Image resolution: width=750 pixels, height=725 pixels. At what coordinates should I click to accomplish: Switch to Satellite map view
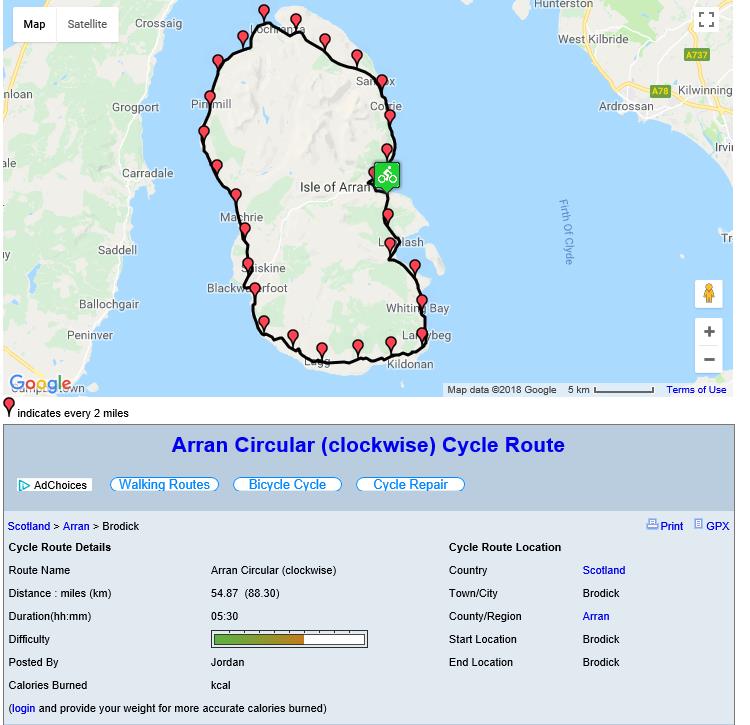pyautogui.click(x=87, y=24)
